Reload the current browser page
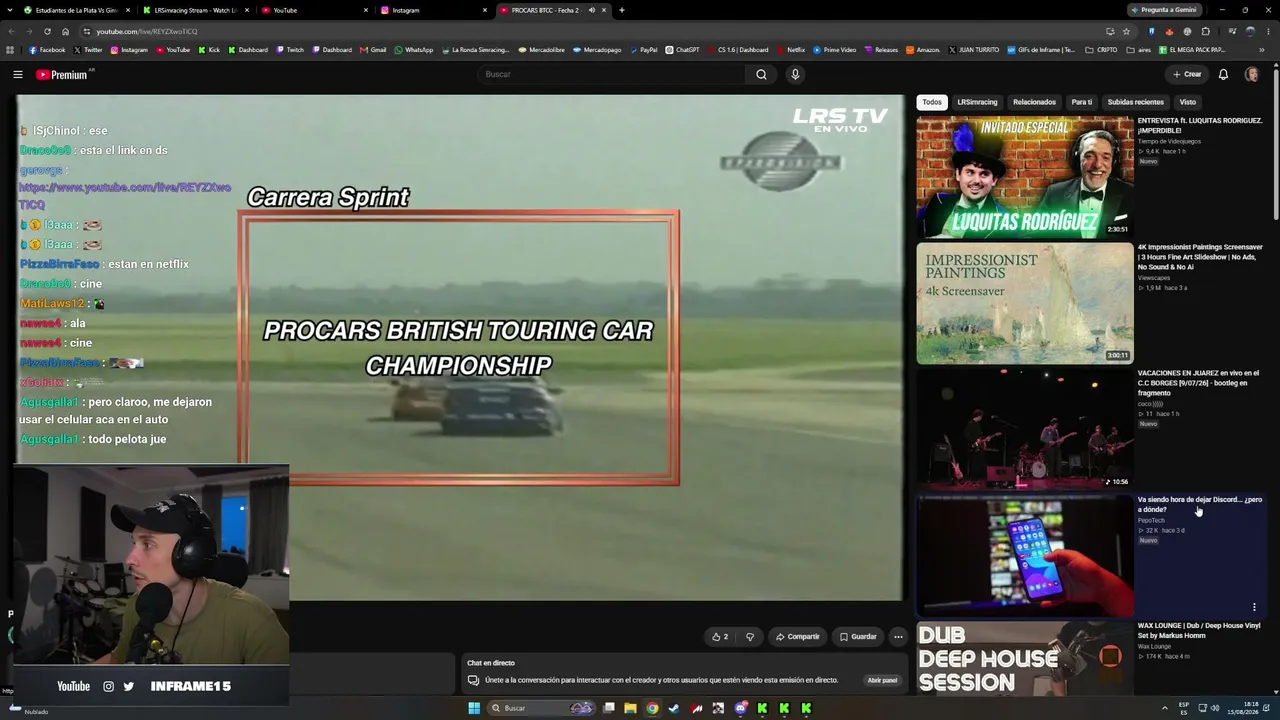Image resolution: width=1280 pixels, height=720 pixels. [x=46, y=31]
